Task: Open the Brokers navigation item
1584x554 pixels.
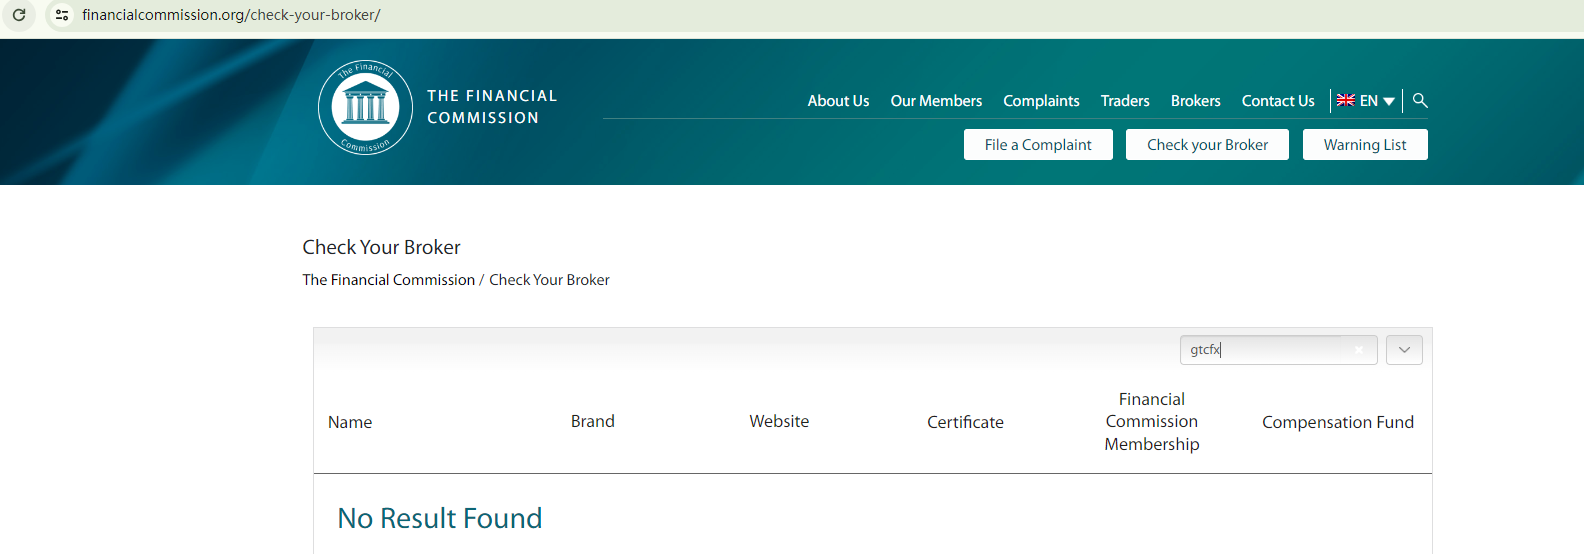Action: coord(1195,101)
